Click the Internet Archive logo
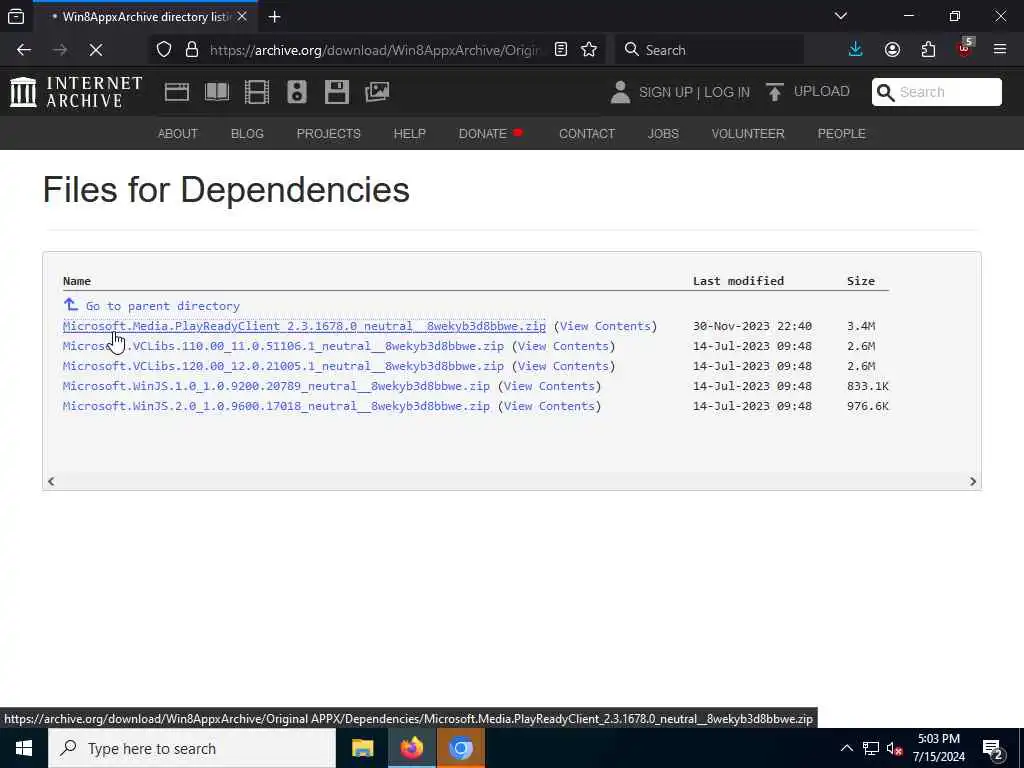This screenshot has width=1024, height=768. (76, 92)
